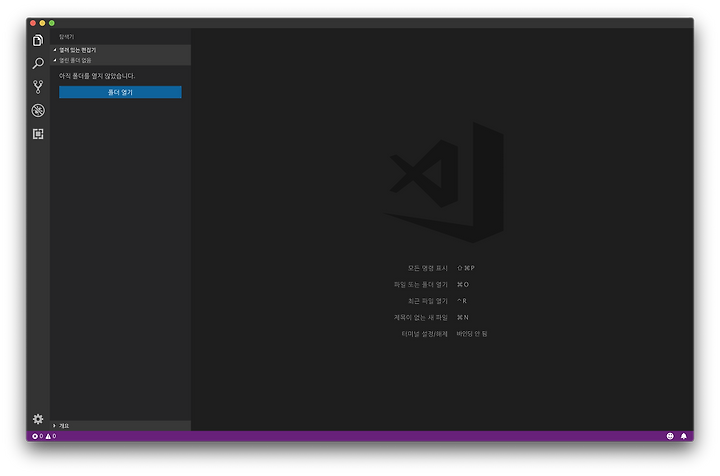Close the window with red button
The image size is (720, 476).
pyautogui.click(x=33, y=23)
